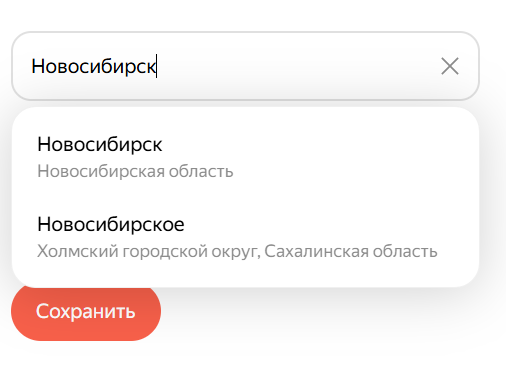Focus the city input containing Новосибирск

coord(245,66)
